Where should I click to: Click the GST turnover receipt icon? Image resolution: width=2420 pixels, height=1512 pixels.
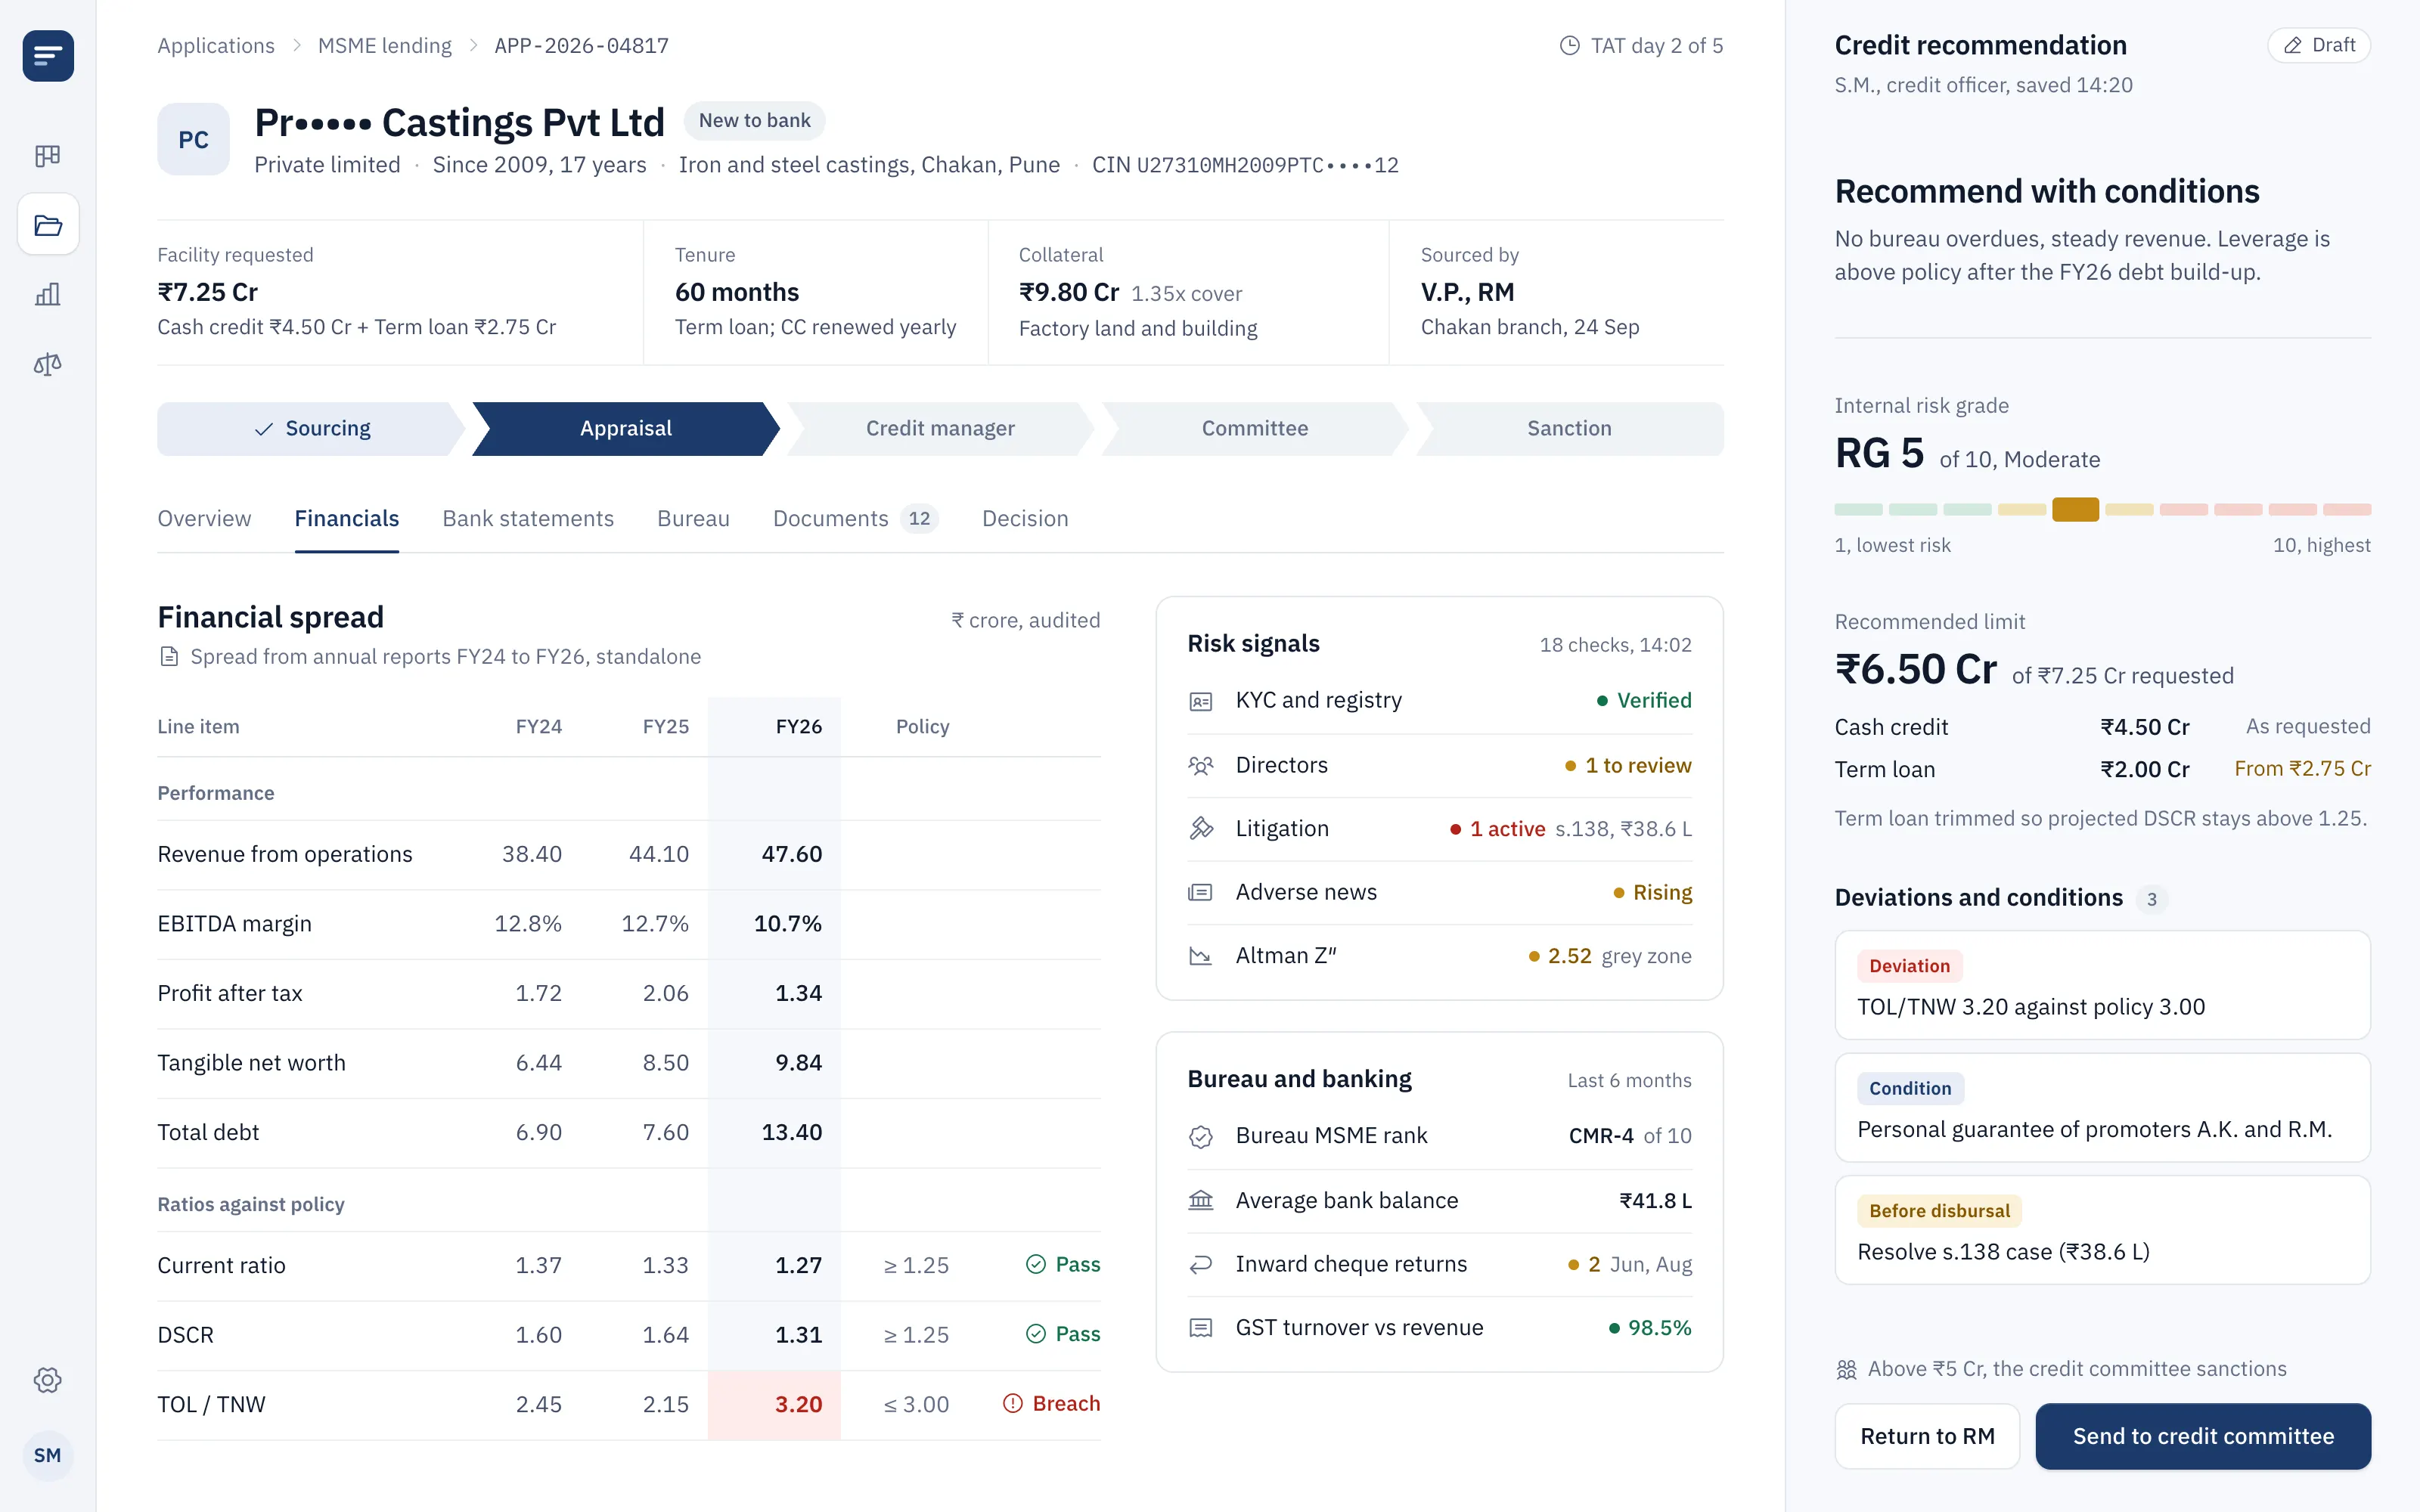click(1200, 1328)
